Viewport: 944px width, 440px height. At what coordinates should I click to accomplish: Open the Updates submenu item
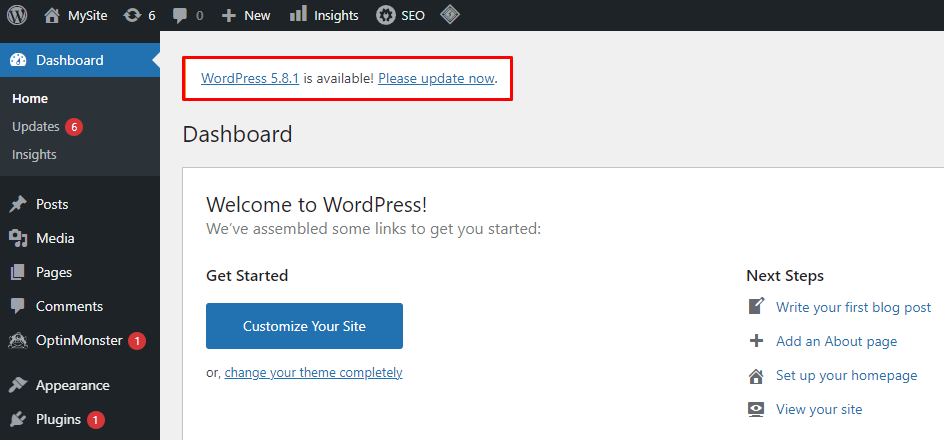pyautogui.click(x=36, y=127)
